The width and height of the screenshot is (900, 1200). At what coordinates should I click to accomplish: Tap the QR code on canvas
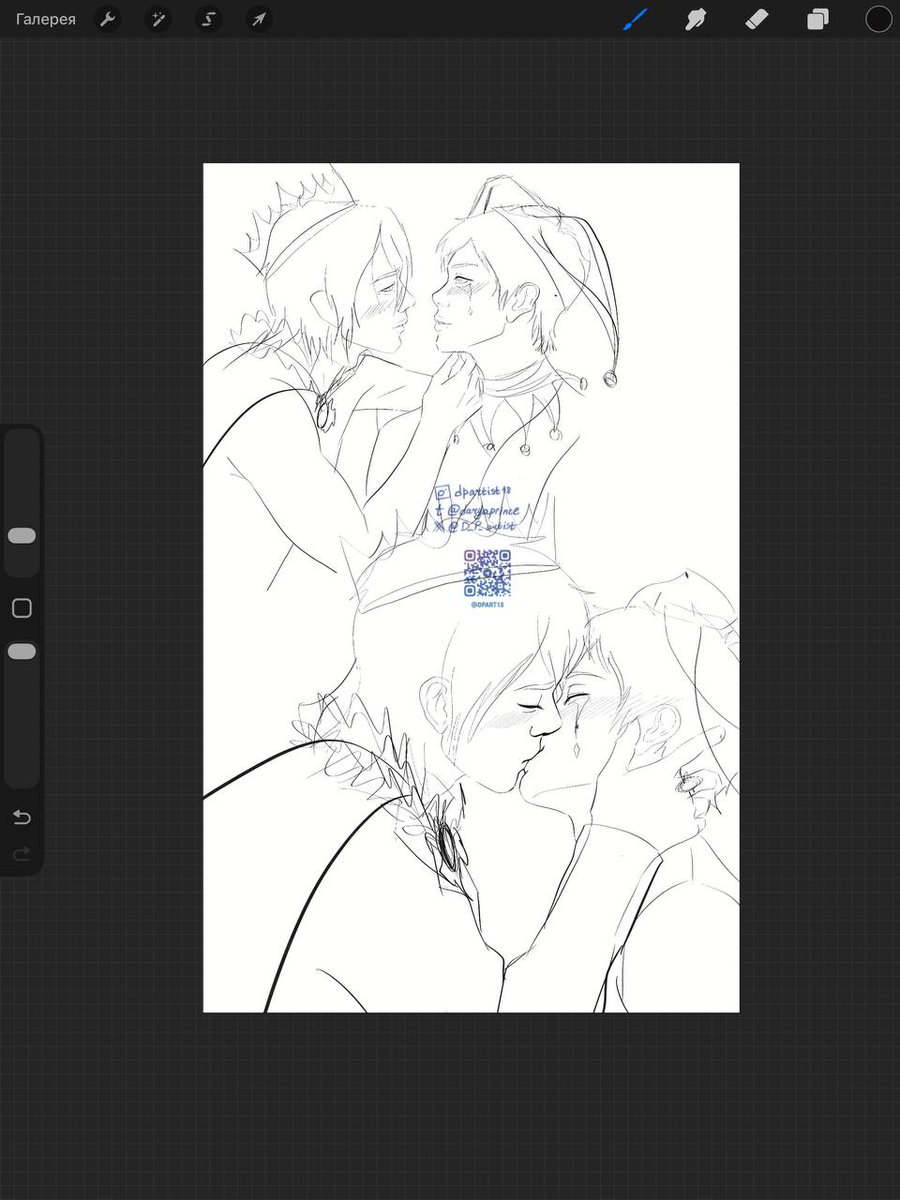[487, 573]
